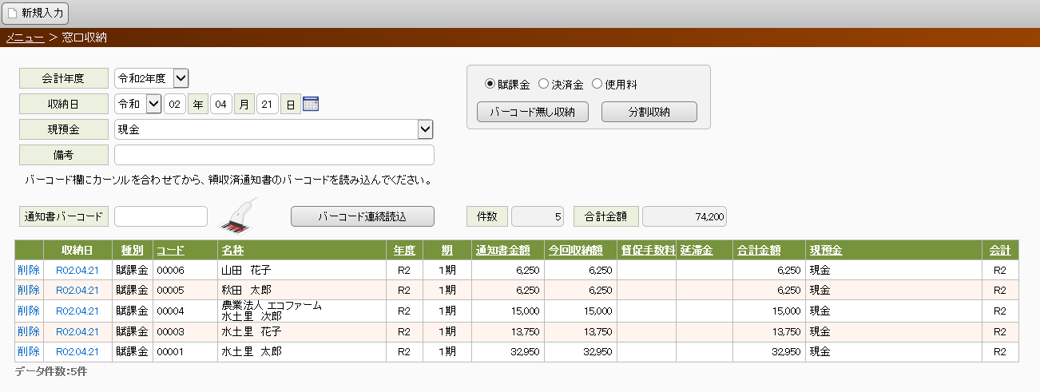
Task: Delete the 農業法人 エコファーム row
Action: [x=29, y=310]
